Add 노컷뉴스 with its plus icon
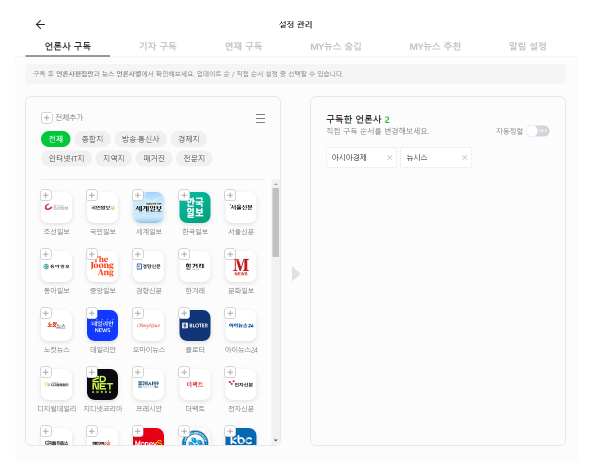 [x=46, y=313]
